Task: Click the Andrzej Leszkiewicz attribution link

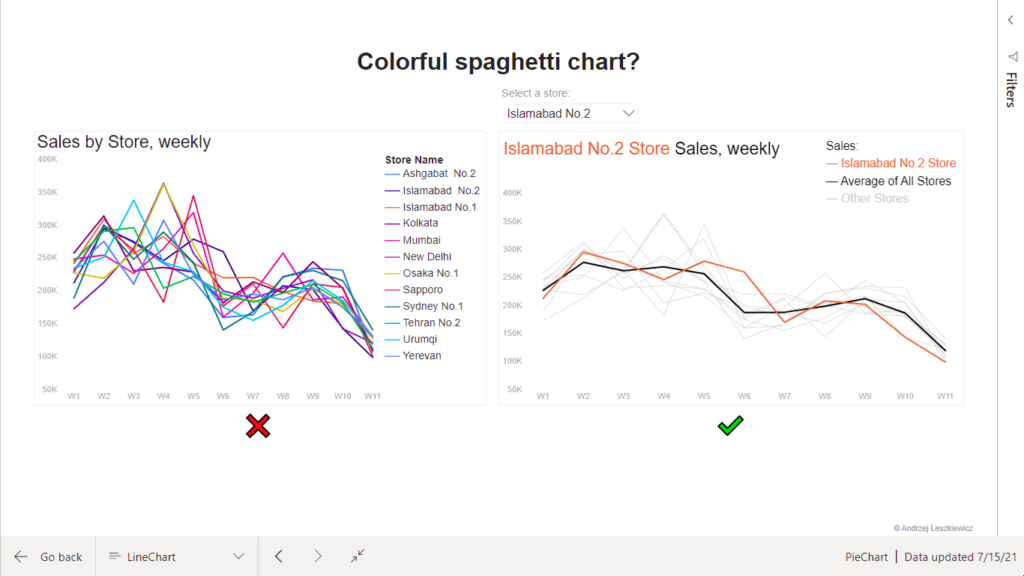Action: [x=933, y=528]
